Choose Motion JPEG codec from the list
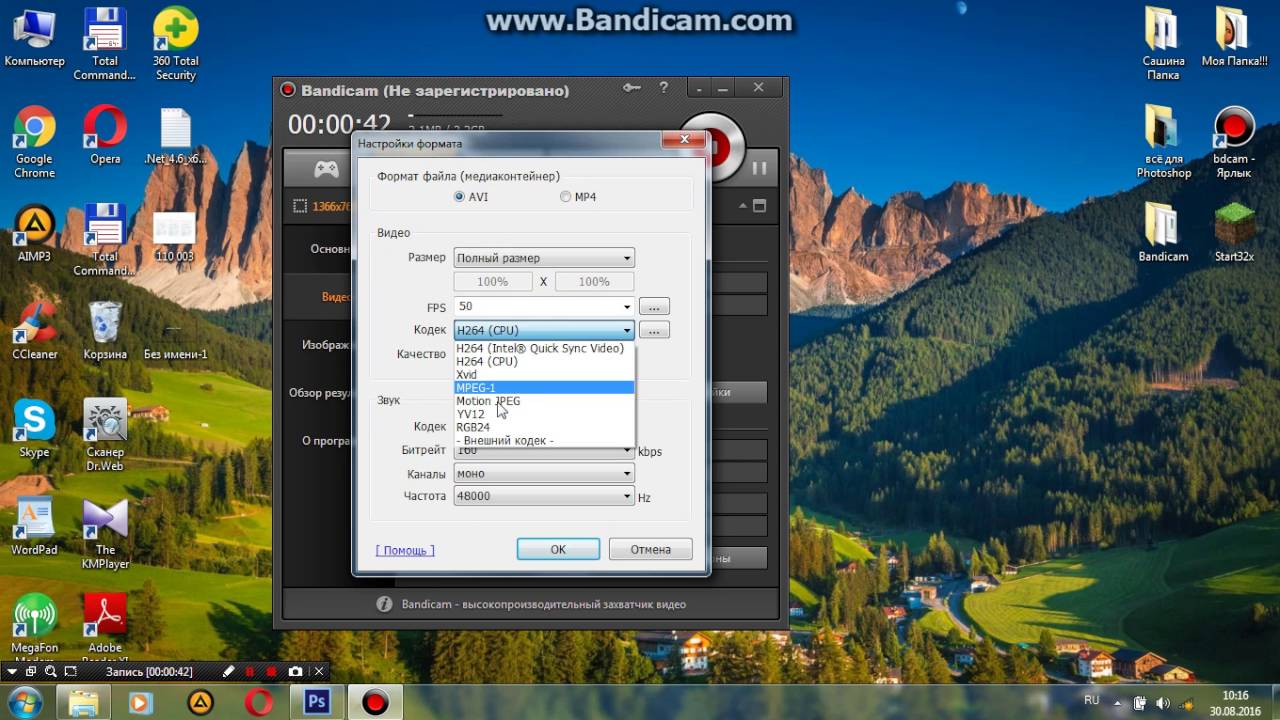1280x720 pixels. [544, 401]
